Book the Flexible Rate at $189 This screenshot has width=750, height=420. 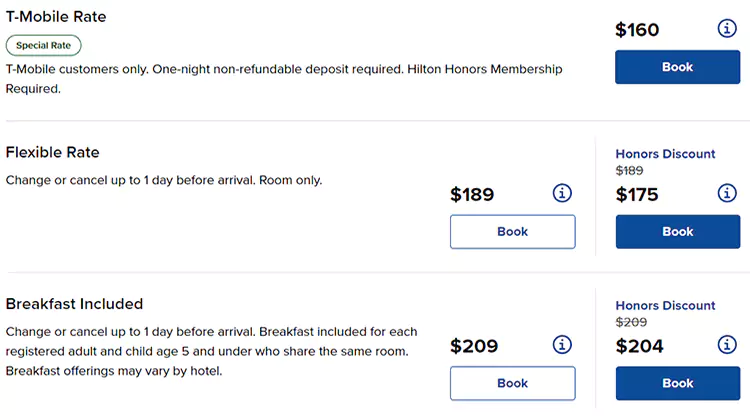pos(512,231)
